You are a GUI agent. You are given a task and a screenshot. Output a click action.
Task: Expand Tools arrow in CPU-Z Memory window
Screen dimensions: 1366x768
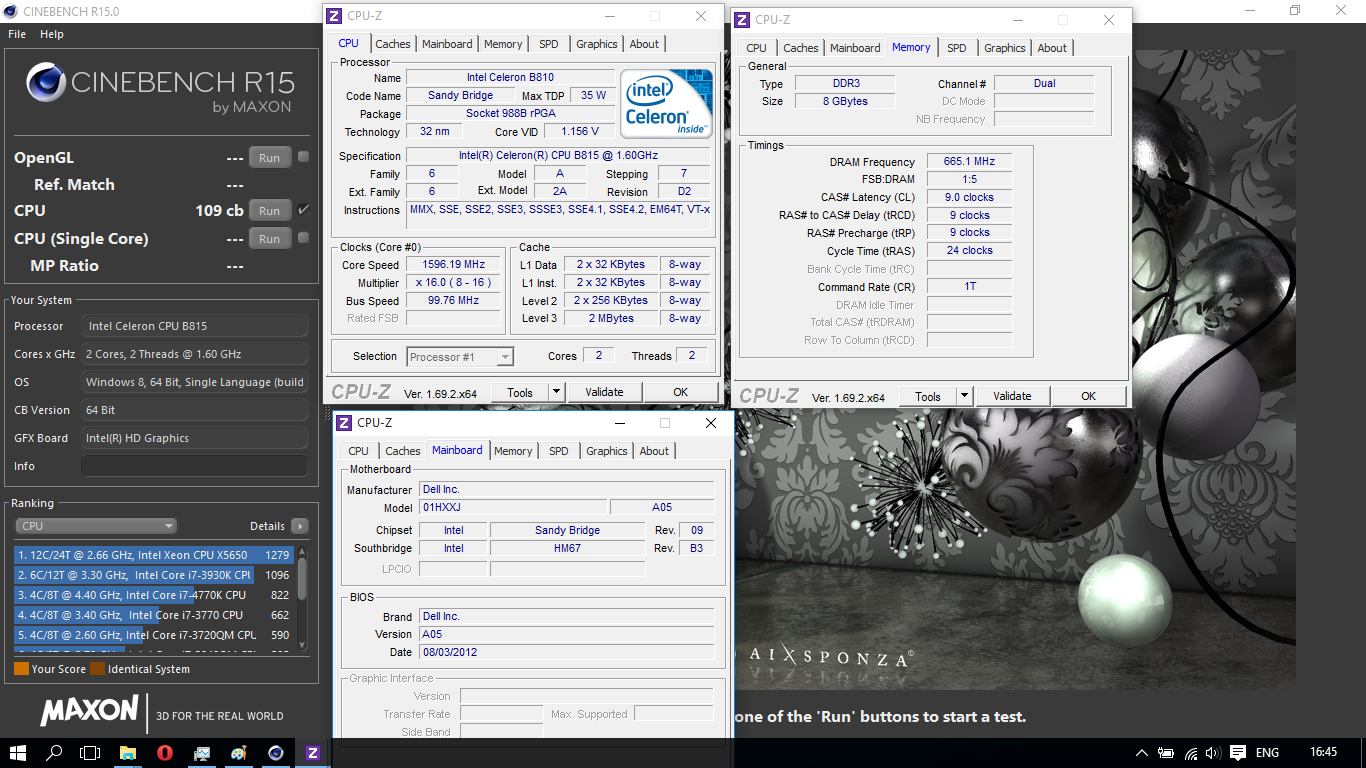tap(964, 396)
